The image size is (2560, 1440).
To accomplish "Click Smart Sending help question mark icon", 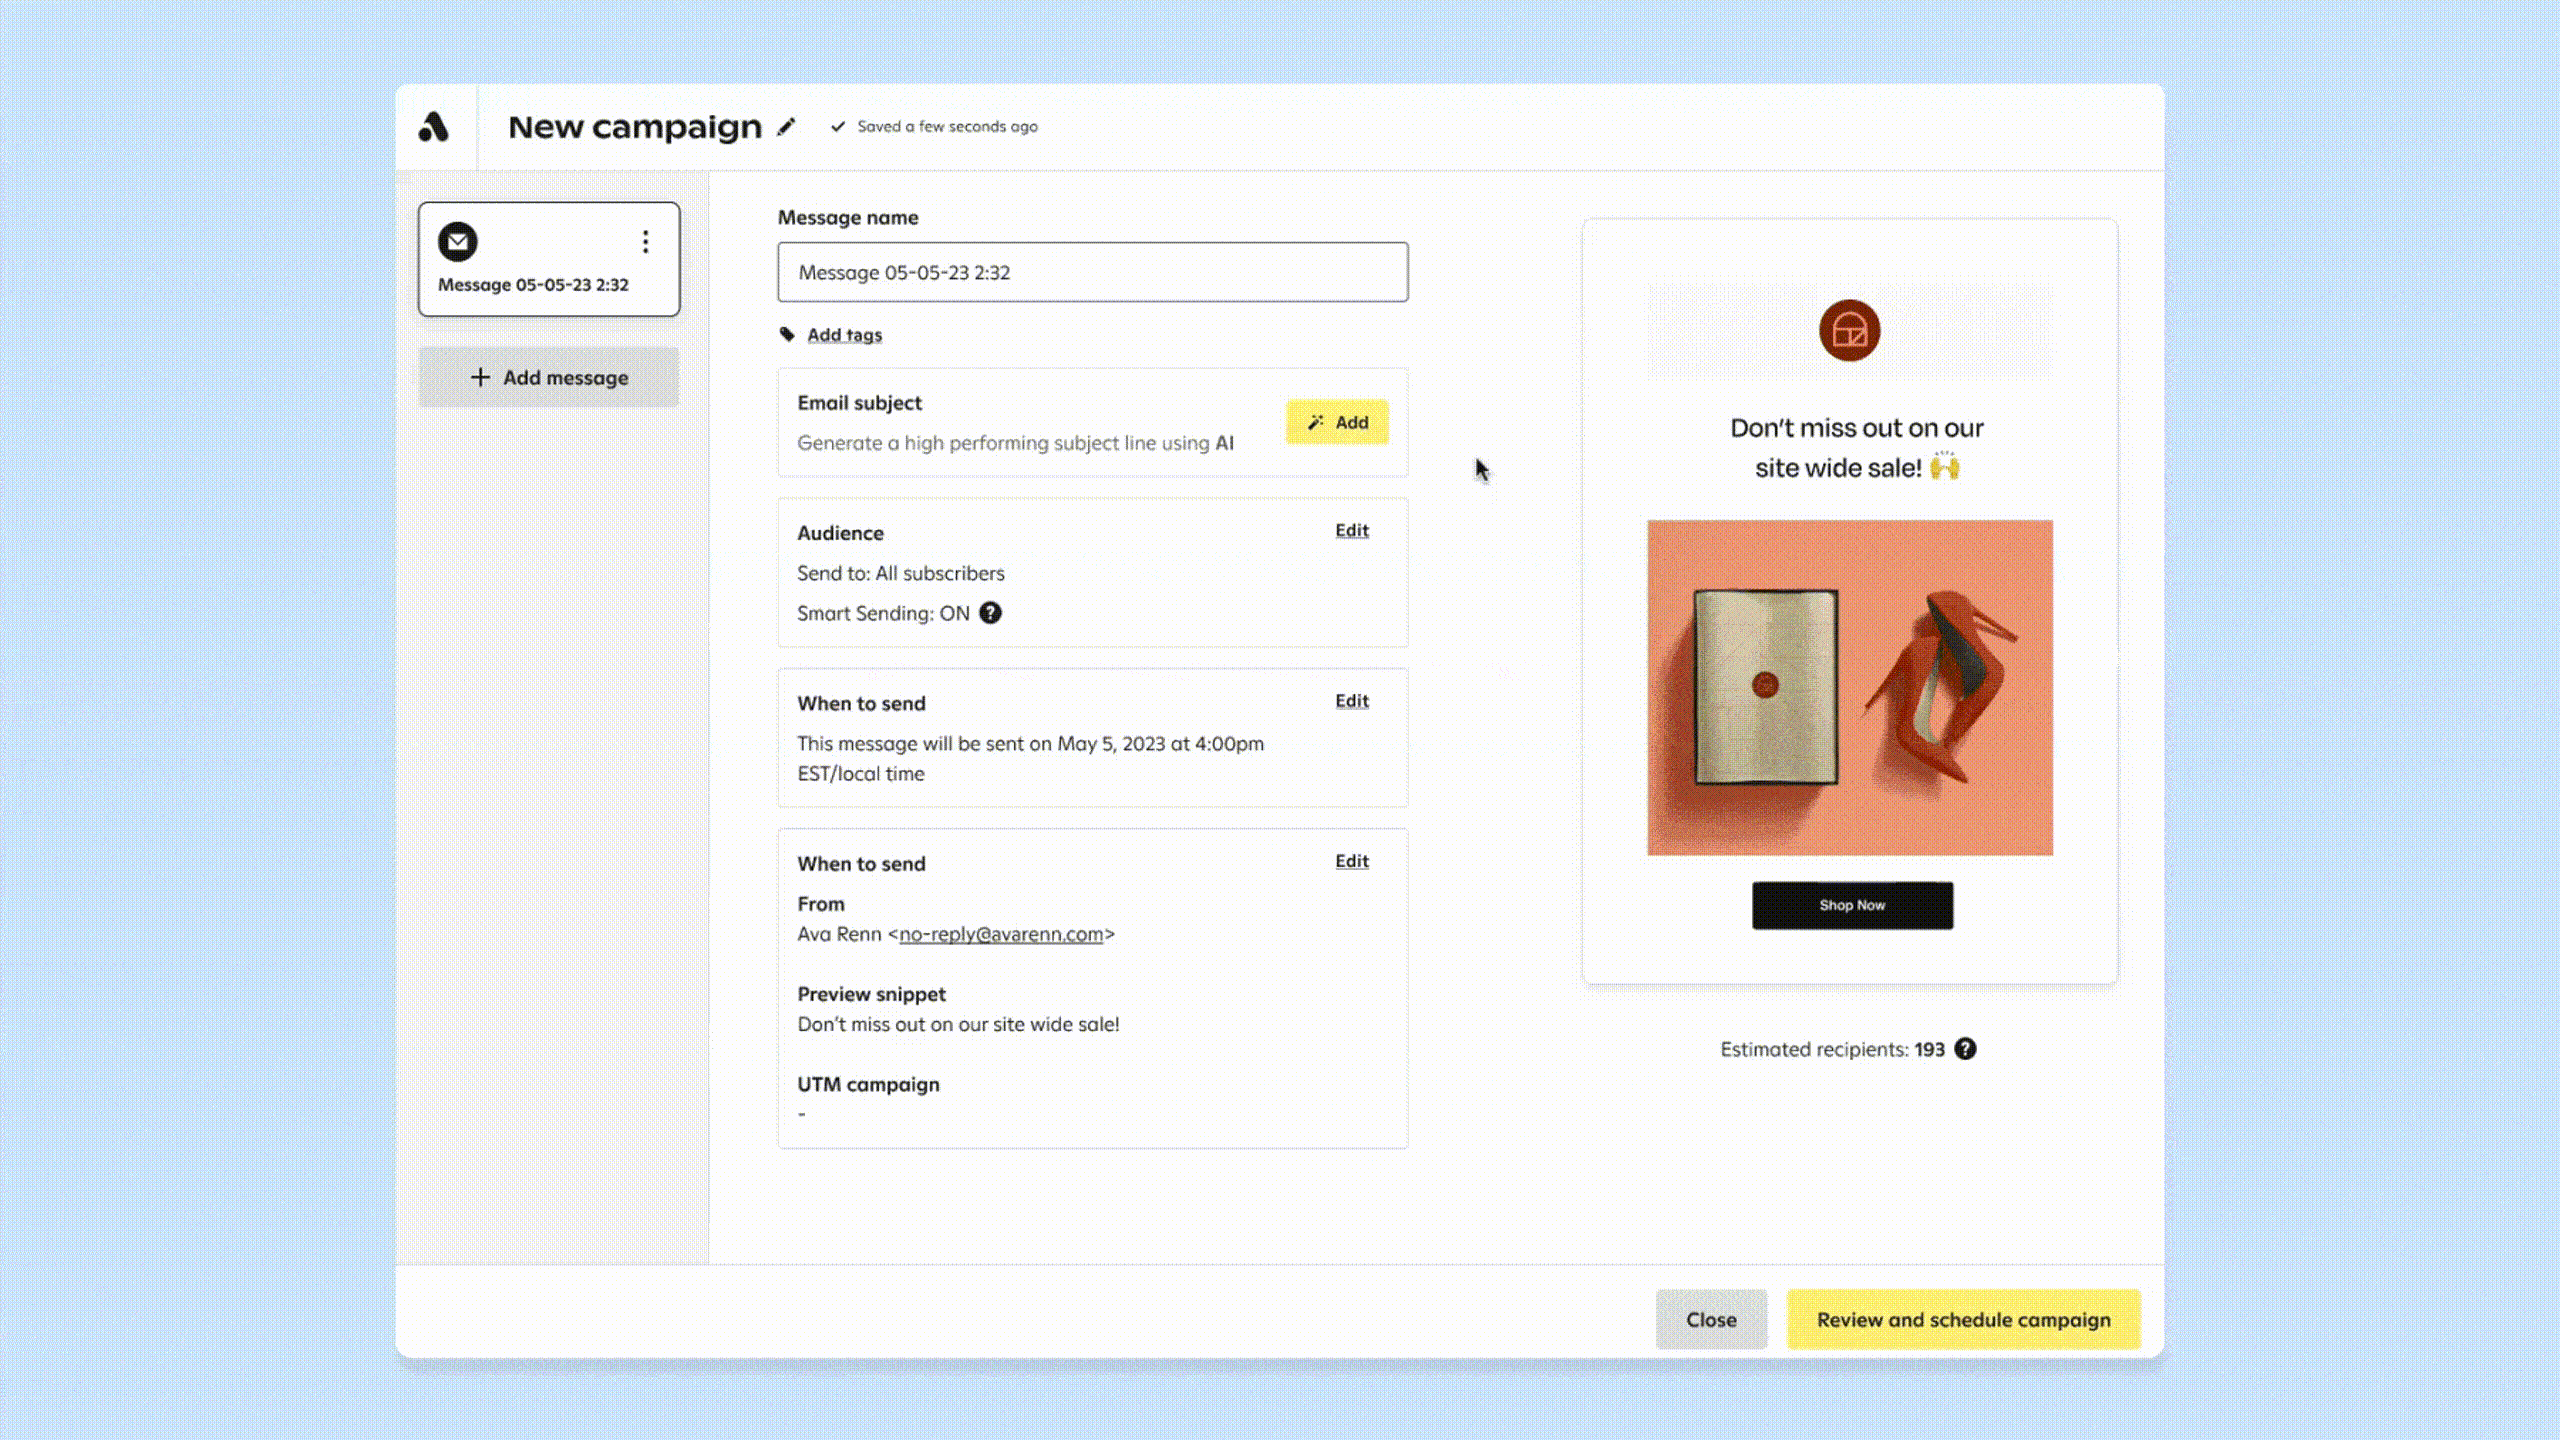I will (990, 613).
